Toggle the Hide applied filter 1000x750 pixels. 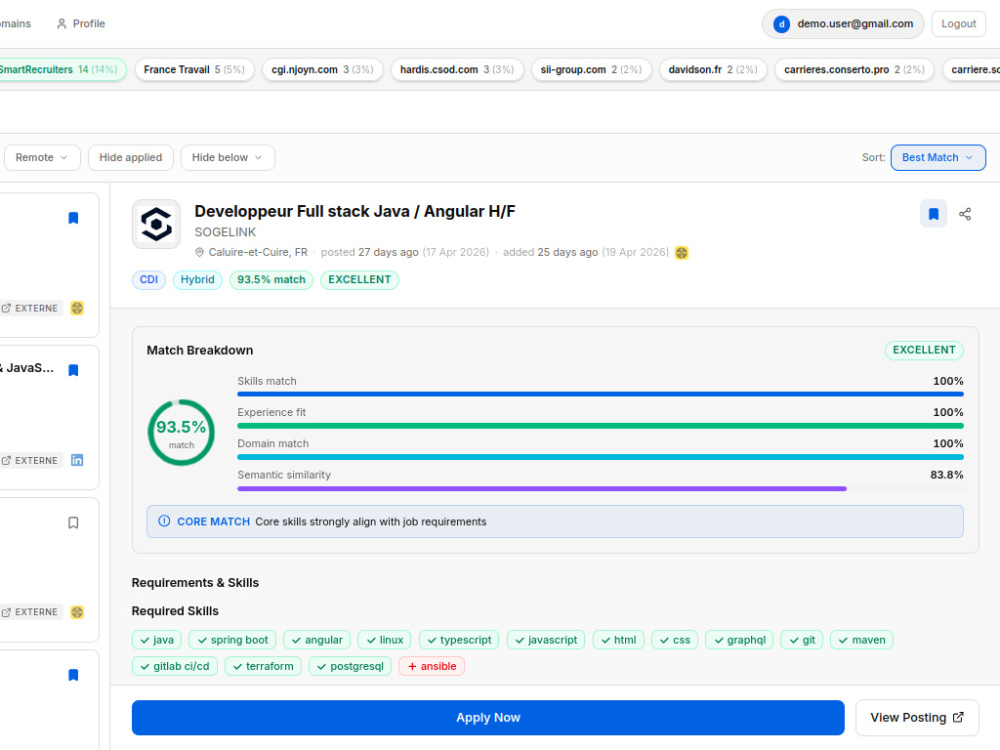[x=131, y=158]
